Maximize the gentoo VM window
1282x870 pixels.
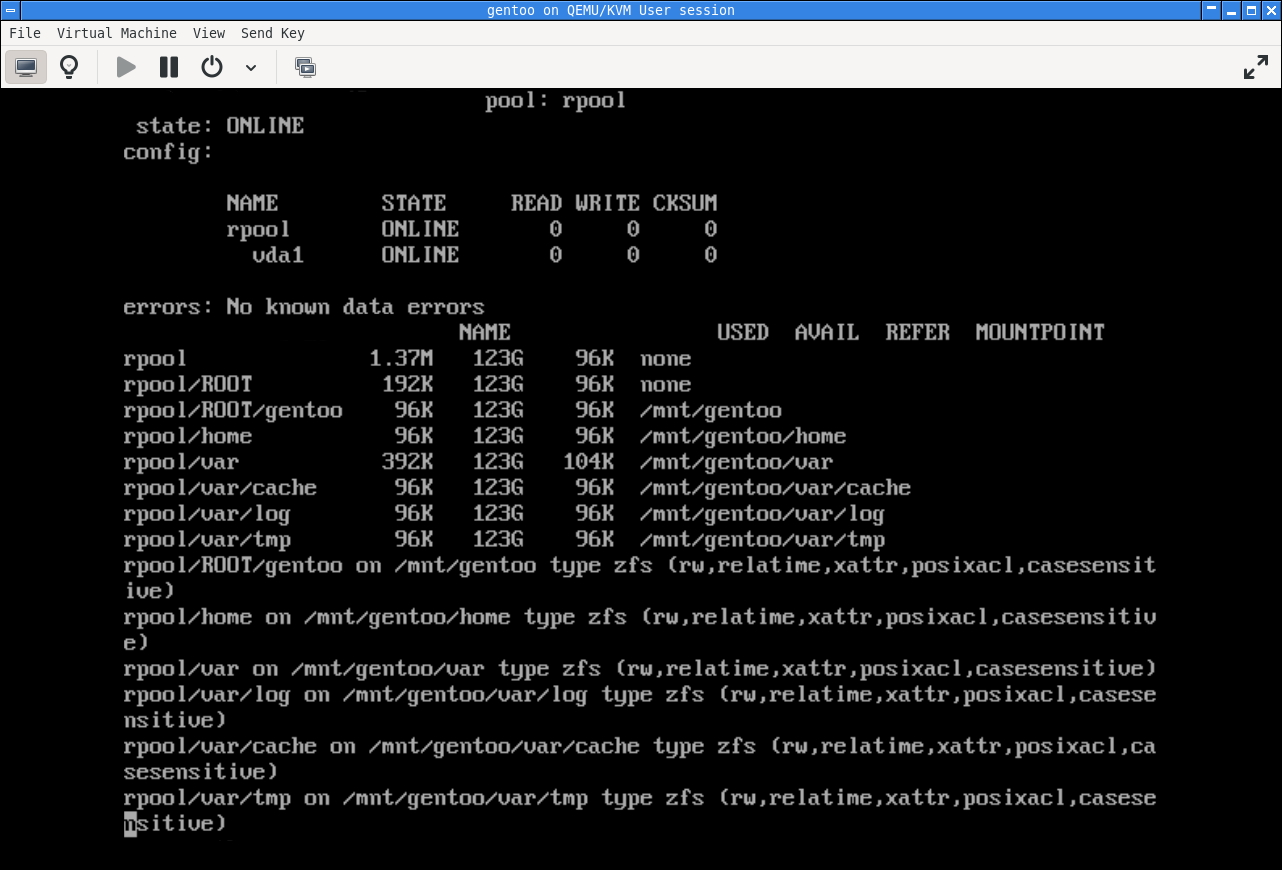pos(1251,10)
